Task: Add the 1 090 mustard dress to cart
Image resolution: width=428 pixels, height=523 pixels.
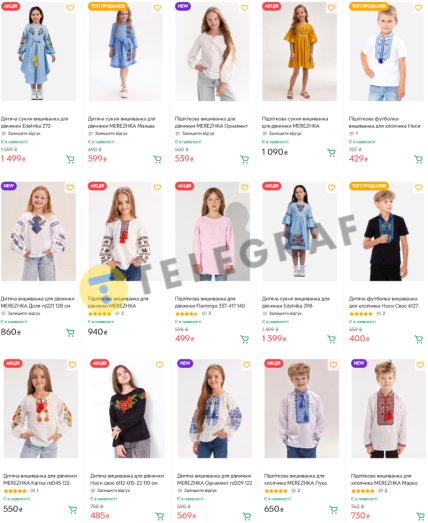Action: (331, 153)
